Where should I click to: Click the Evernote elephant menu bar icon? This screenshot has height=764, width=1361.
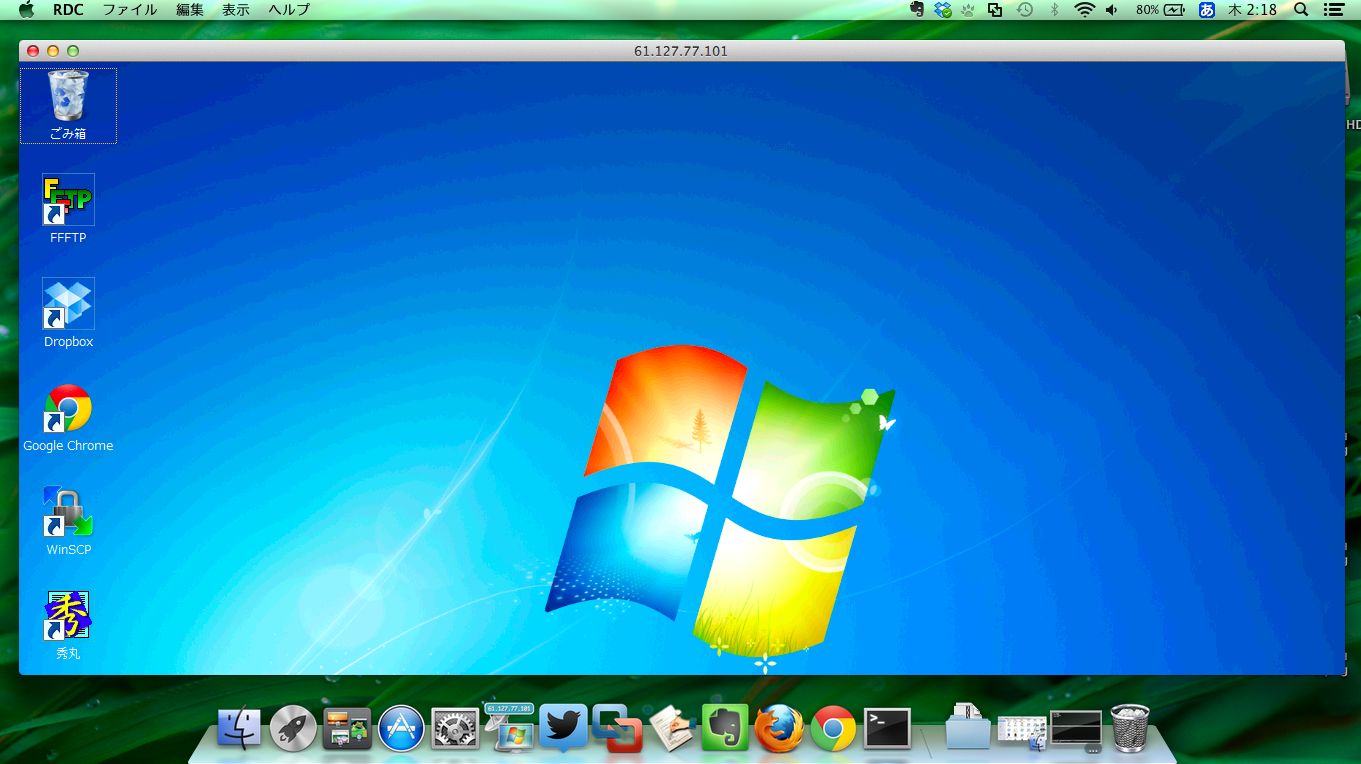click(917, 10)
